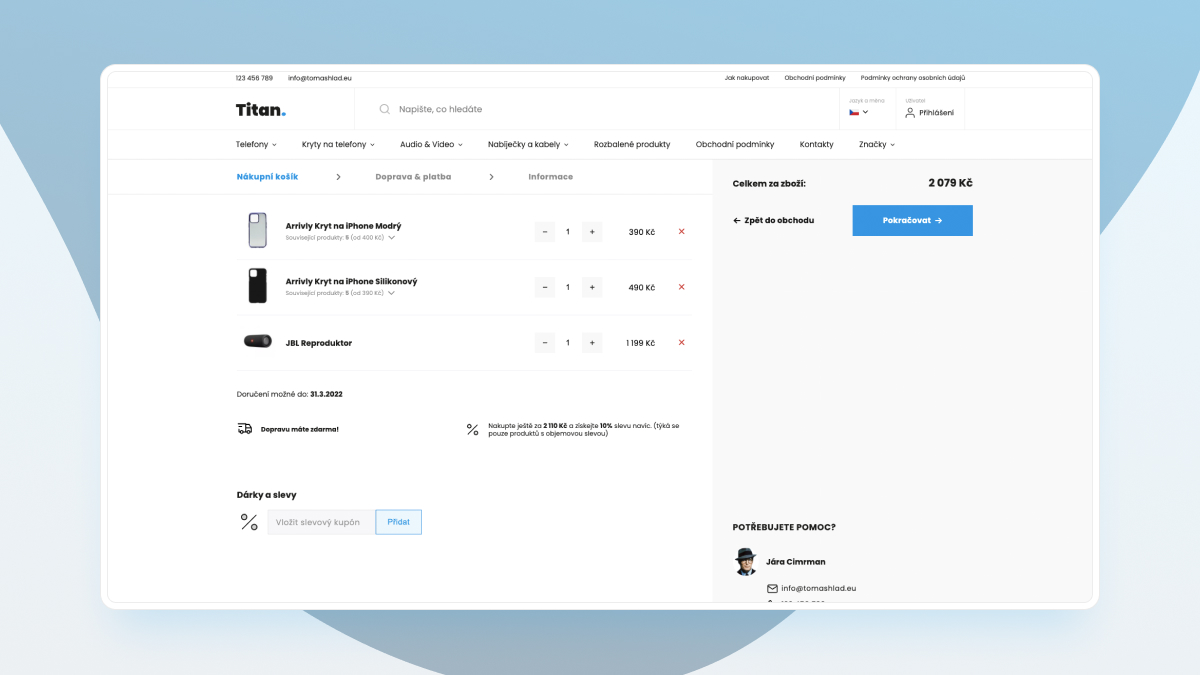Increase quantity of Arrivly Kryt Modrý

pyautogui.click(x=592, y=232)
